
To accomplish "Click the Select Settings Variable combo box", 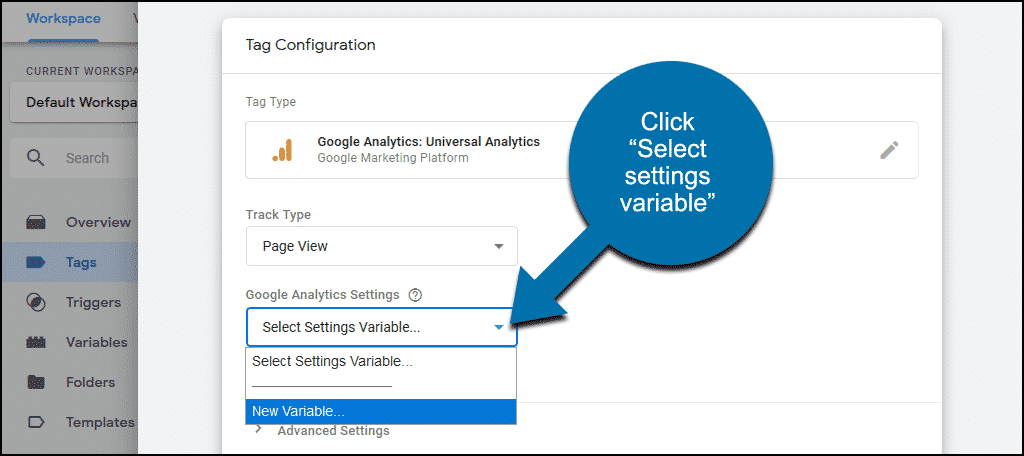I will [381, 327].
